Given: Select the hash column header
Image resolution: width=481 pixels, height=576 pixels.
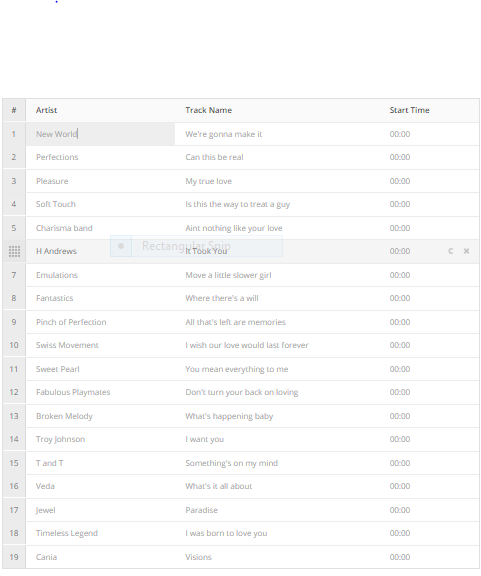Looking at the screenshot, I should pos(14,110).
